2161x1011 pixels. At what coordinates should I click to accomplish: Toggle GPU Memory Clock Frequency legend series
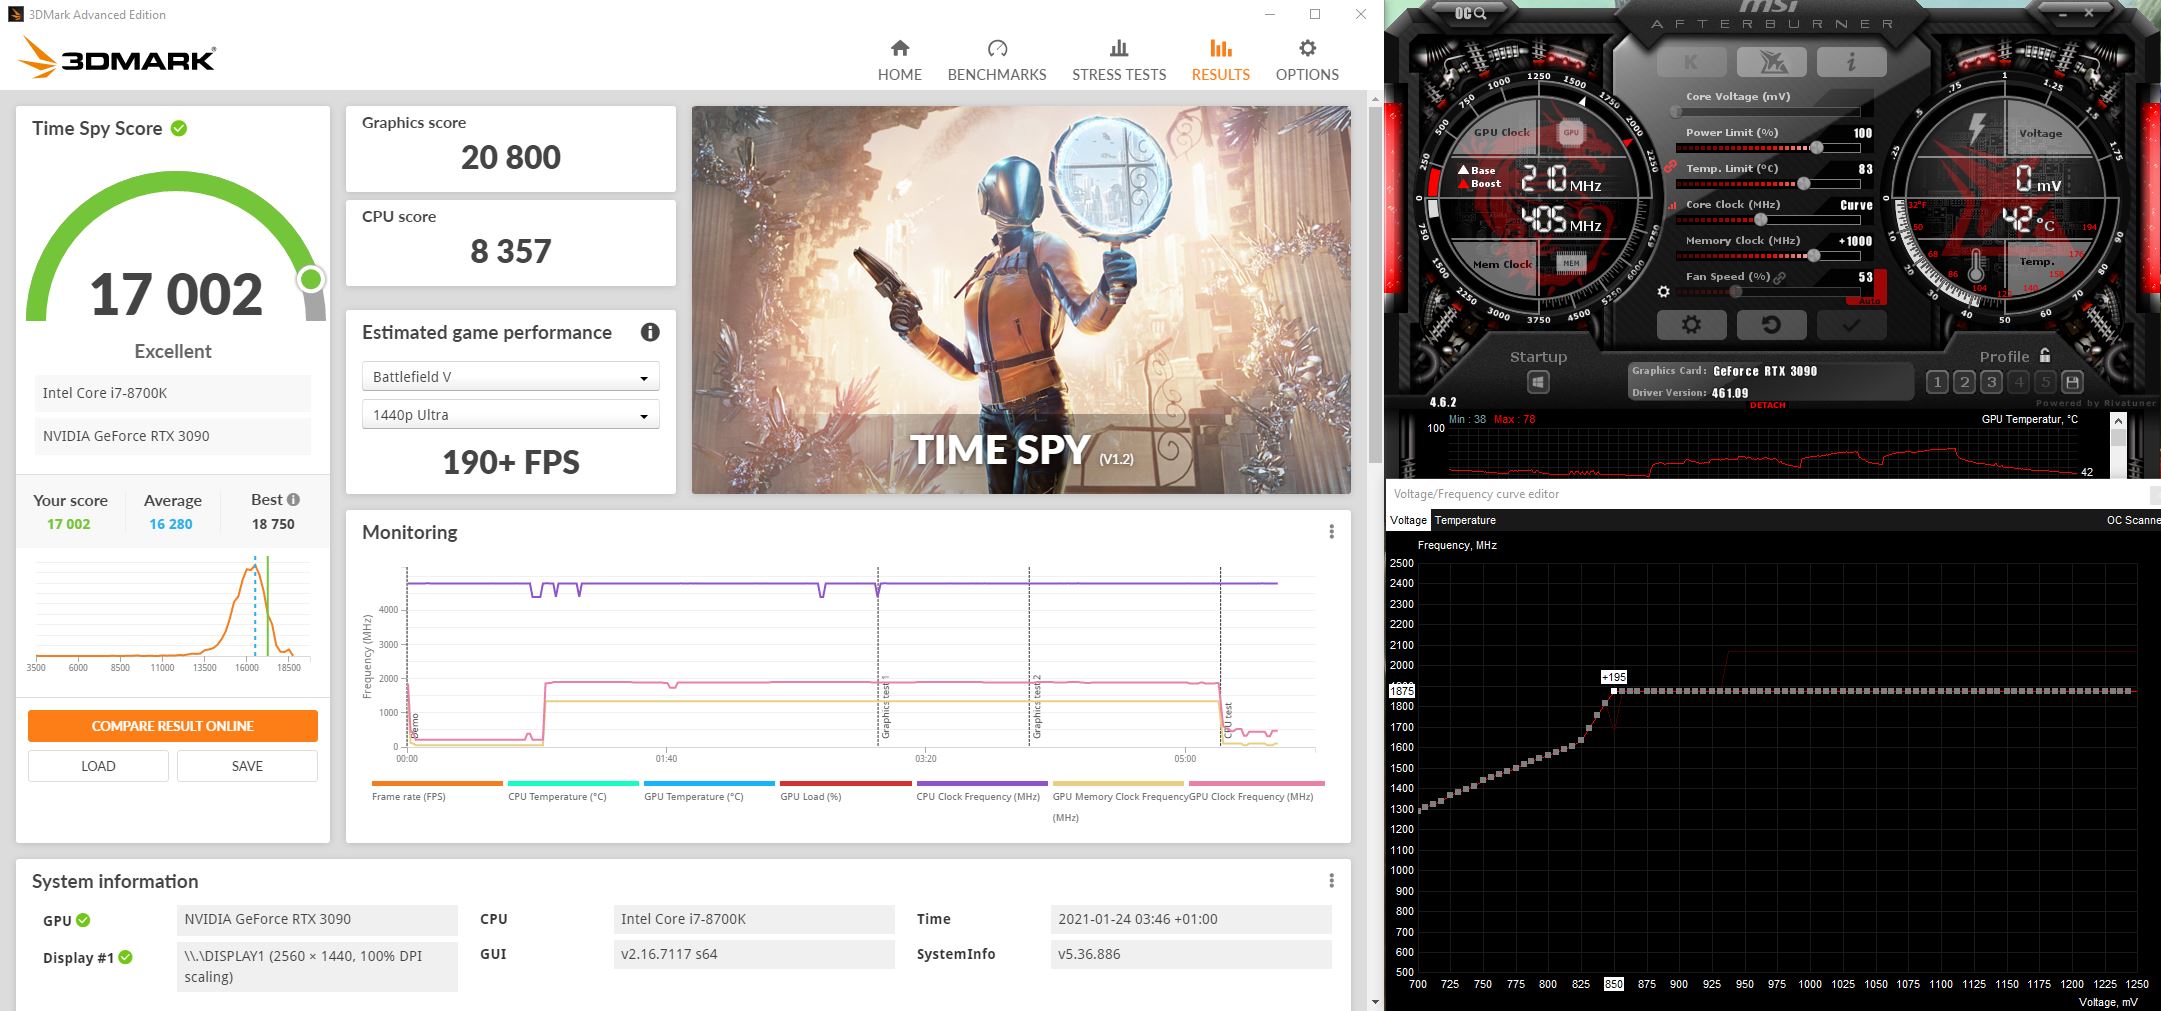click(1118, 800)
